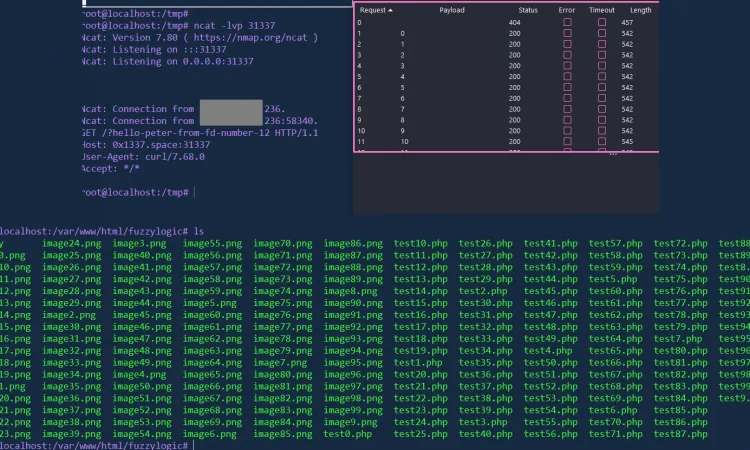
Task: Toggle Timeout checkbox for request 6, payload 5
Action: pyautogui.click(x=602, y=88)
